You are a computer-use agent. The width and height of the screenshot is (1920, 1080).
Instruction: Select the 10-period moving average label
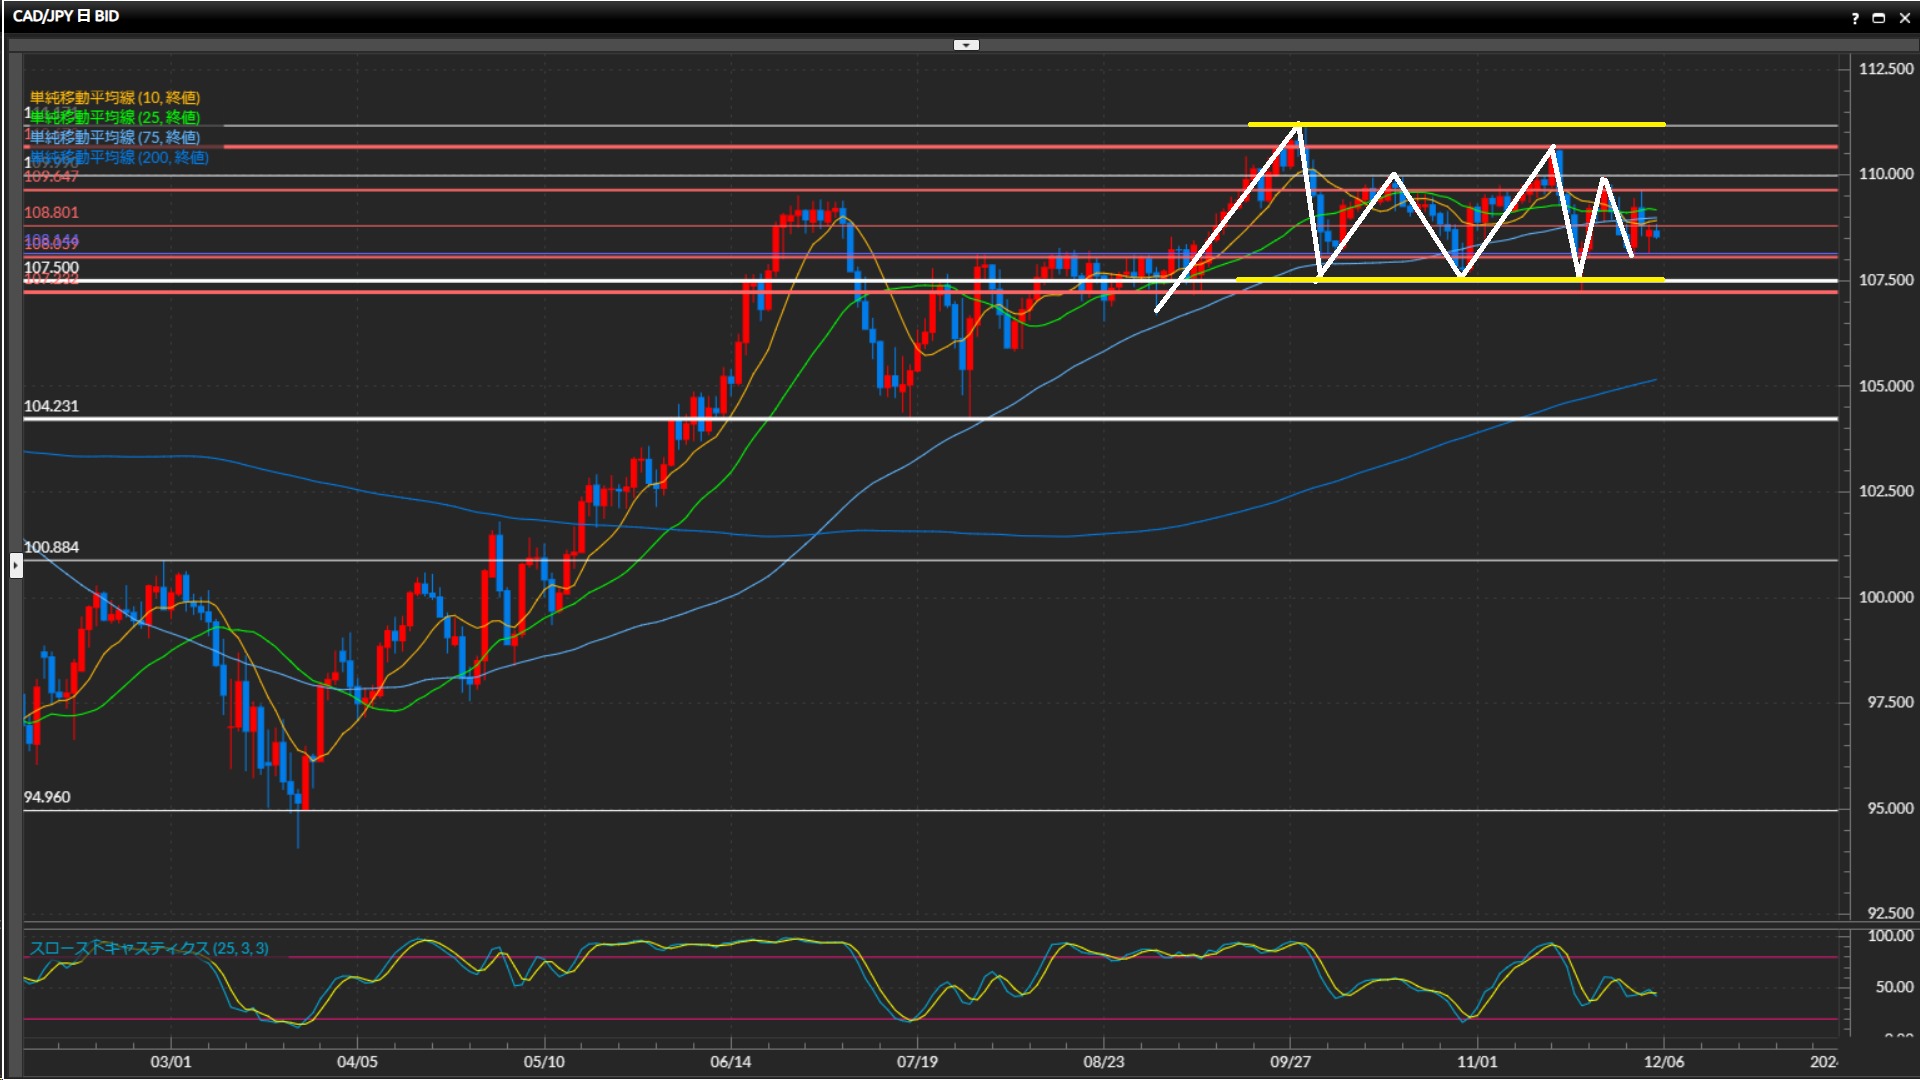click(115, 97)
